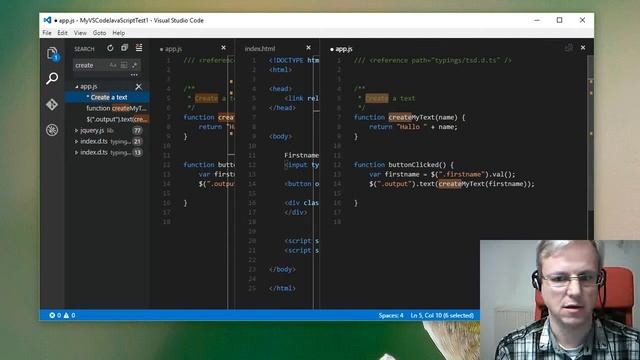640x360 pixels.
Task: Click '</html>' tag in index.html editor
Action: coord(282,288)
